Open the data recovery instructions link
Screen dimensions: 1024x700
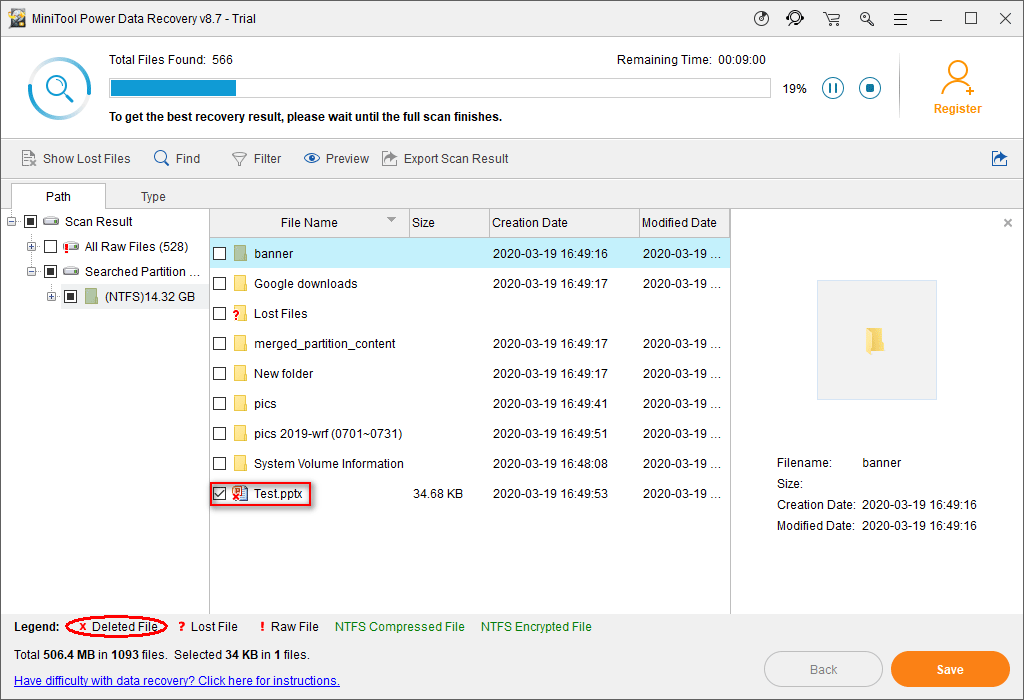pyautogui.click(x=177, y=680)
